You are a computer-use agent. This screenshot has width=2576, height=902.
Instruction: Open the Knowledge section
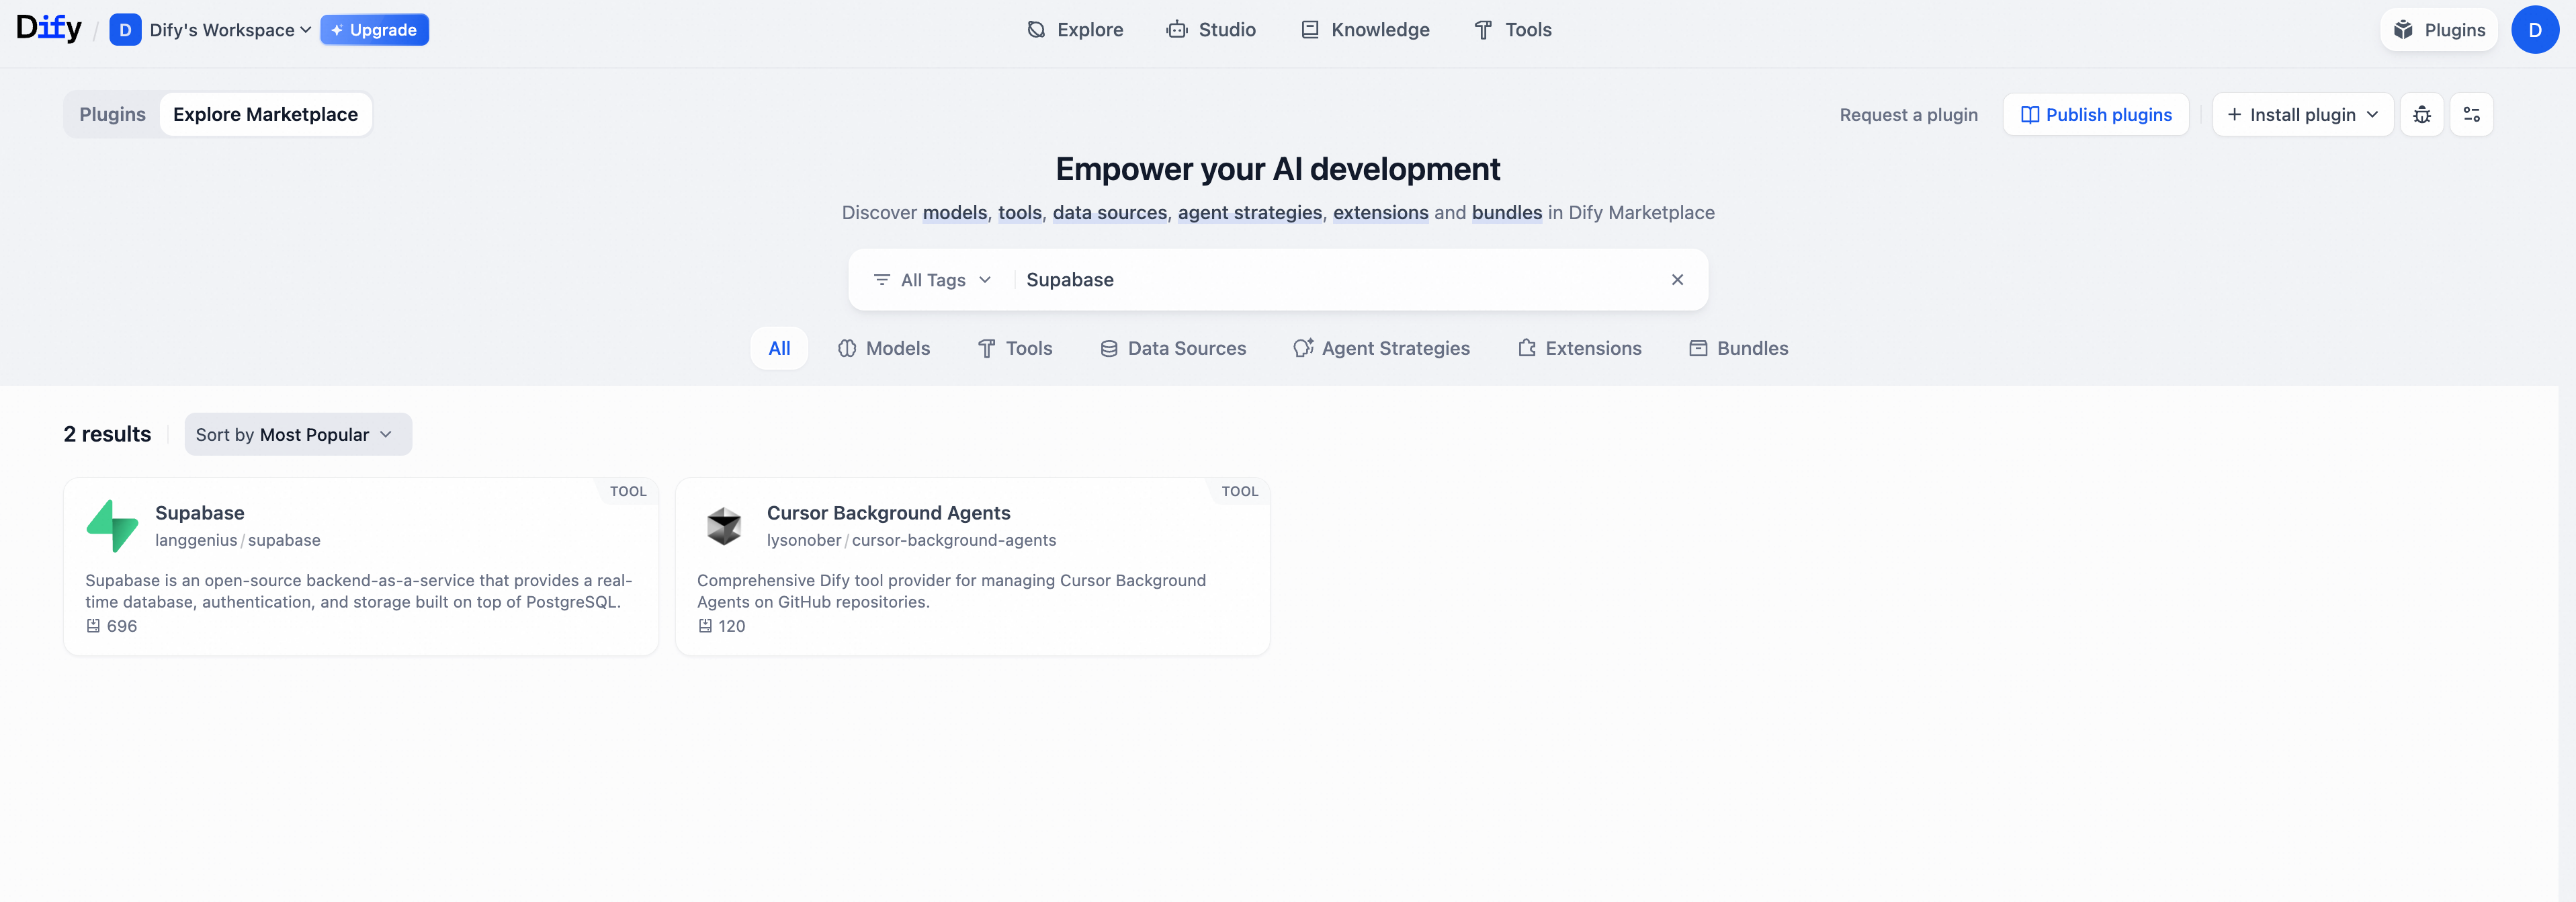(1365, 30)
